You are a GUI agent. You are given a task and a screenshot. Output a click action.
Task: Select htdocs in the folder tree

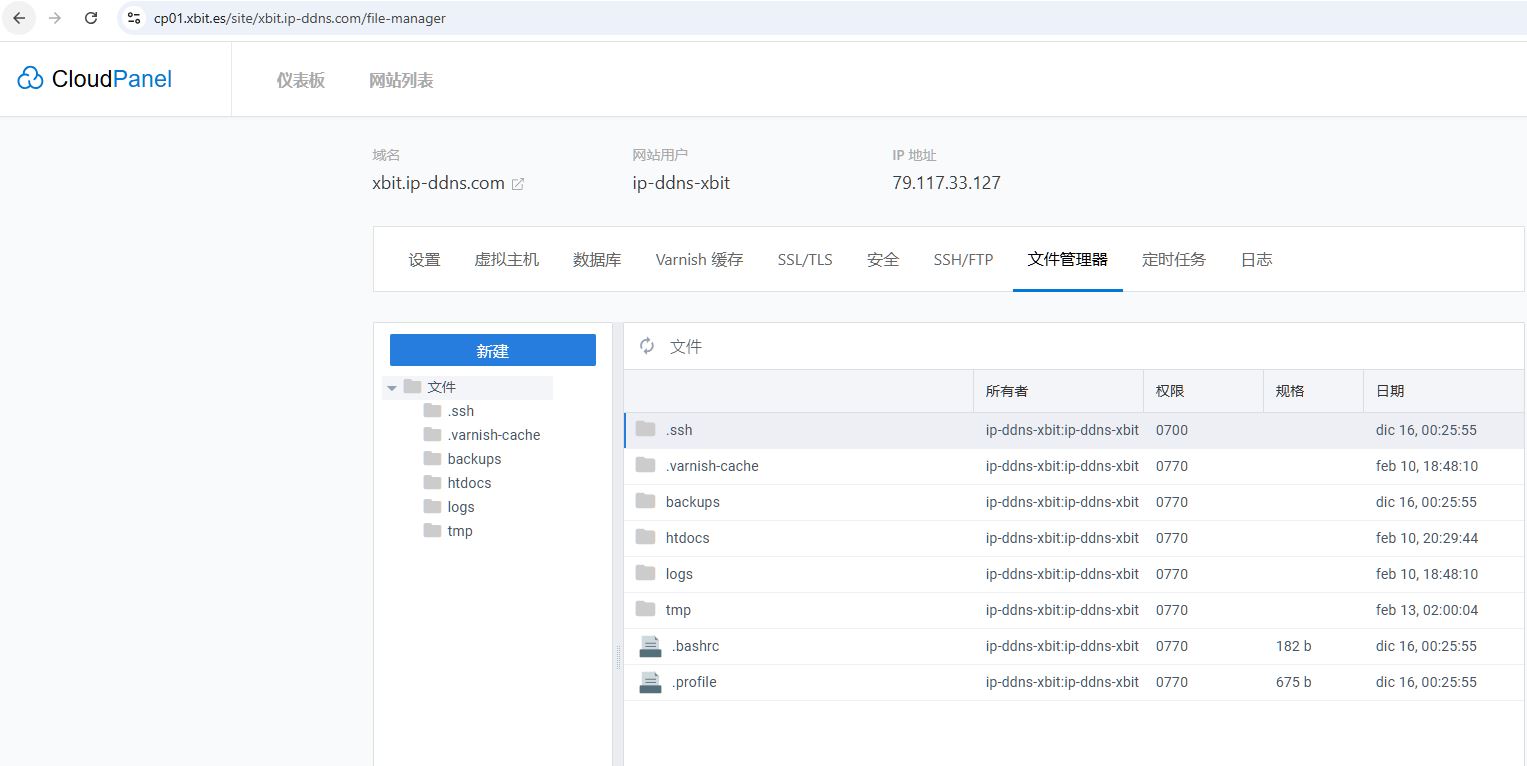pos(470,483)
